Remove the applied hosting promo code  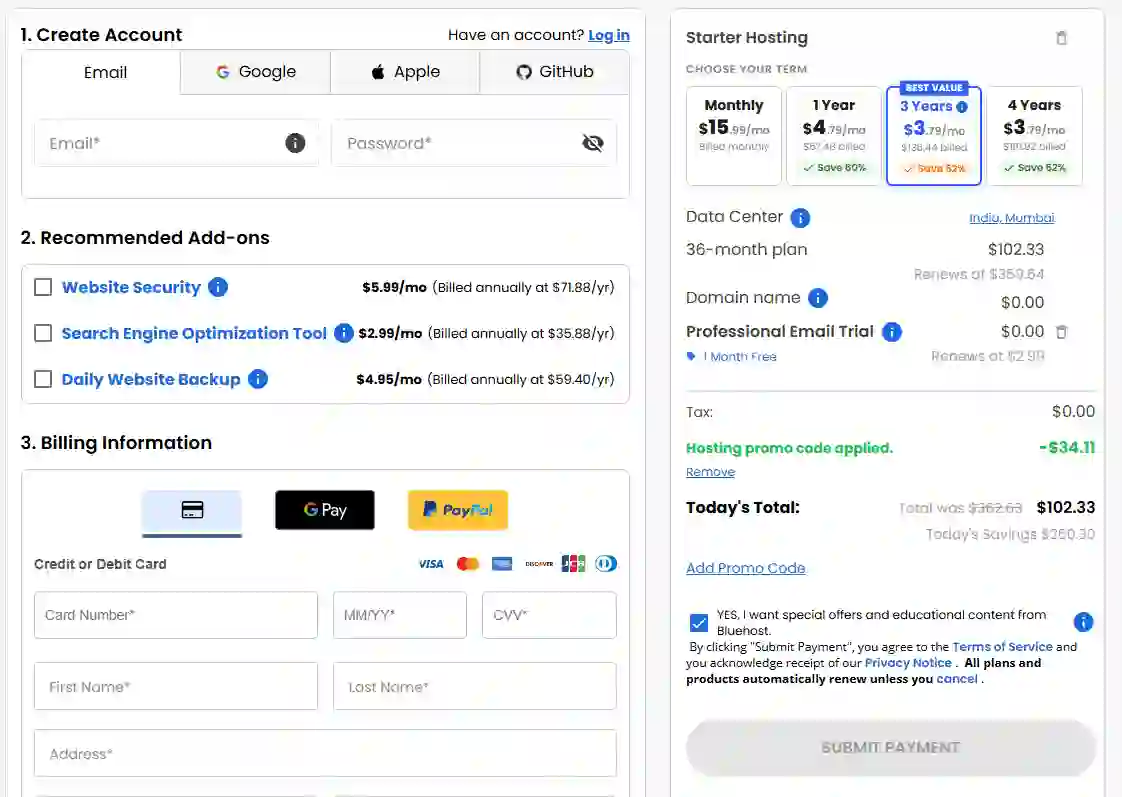point(711,472)
